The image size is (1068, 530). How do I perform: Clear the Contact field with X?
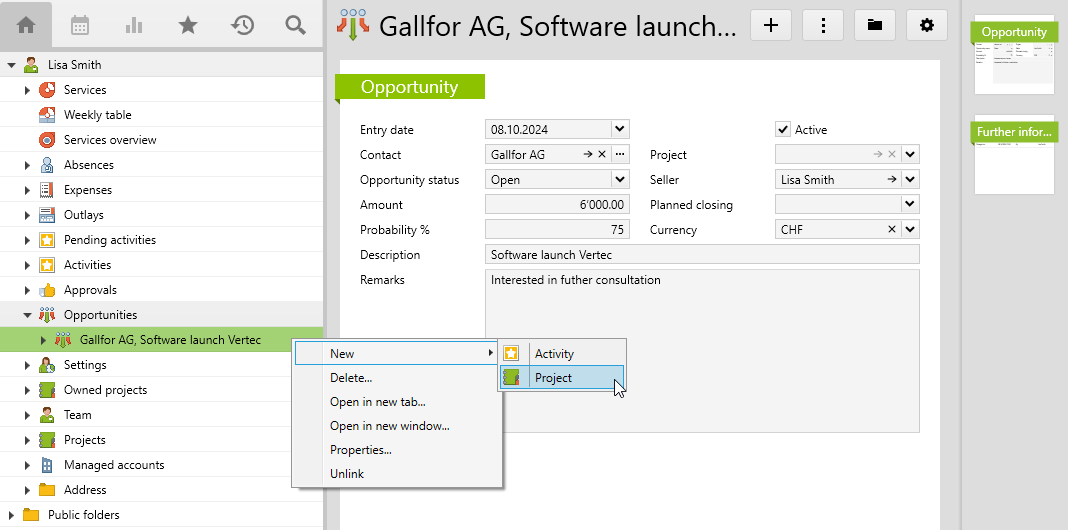pos(601,155)
